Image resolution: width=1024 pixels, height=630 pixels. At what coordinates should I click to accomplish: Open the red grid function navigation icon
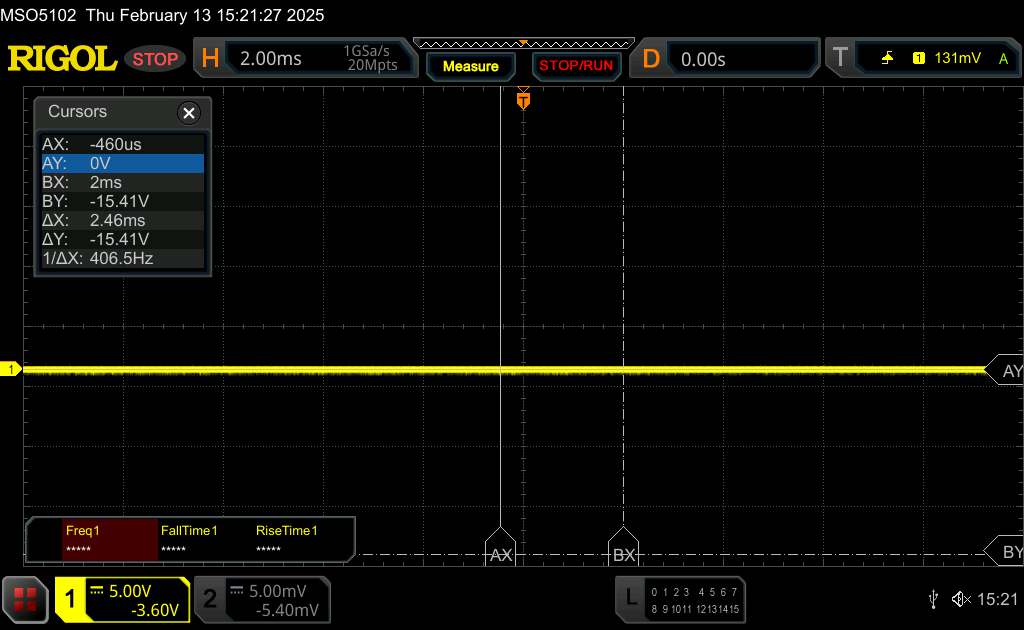pos(25,599)
